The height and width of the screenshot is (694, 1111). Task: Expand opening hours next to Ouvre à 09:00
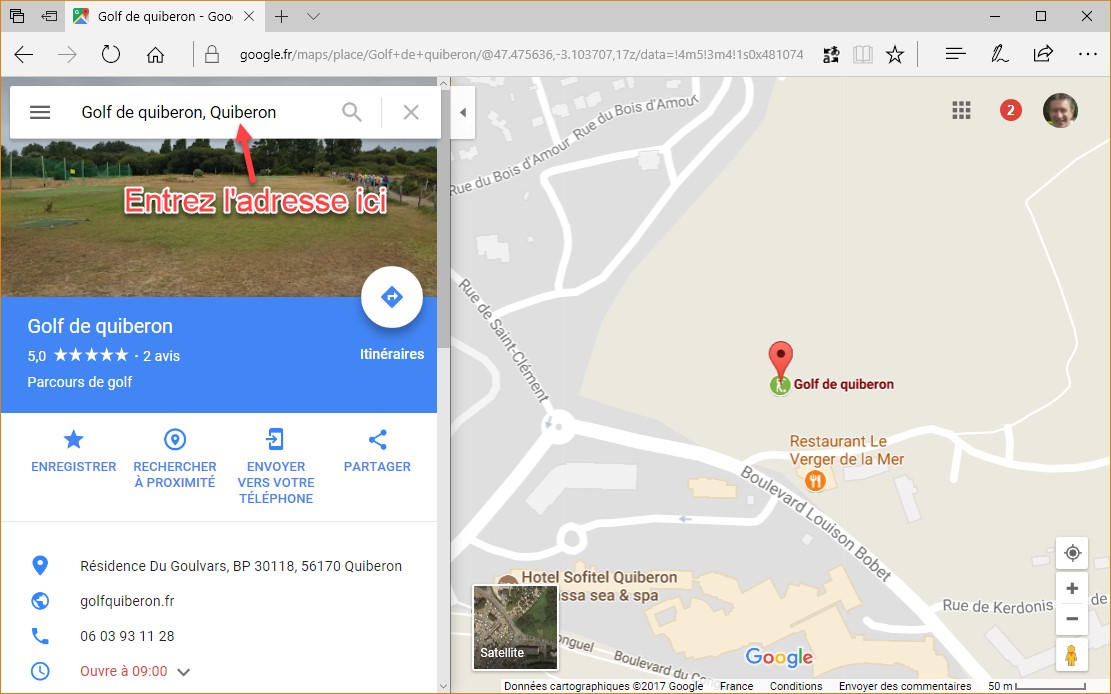point(184,672)
